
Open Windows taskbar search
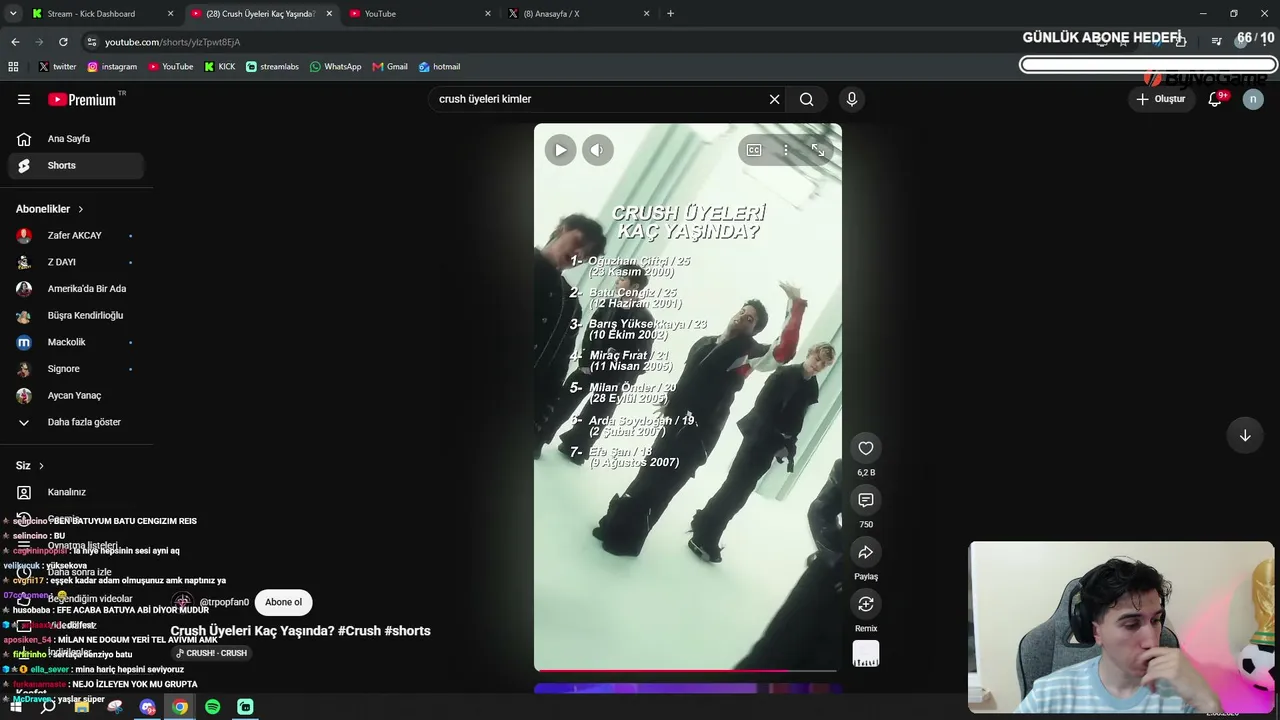tap(48, 707)
